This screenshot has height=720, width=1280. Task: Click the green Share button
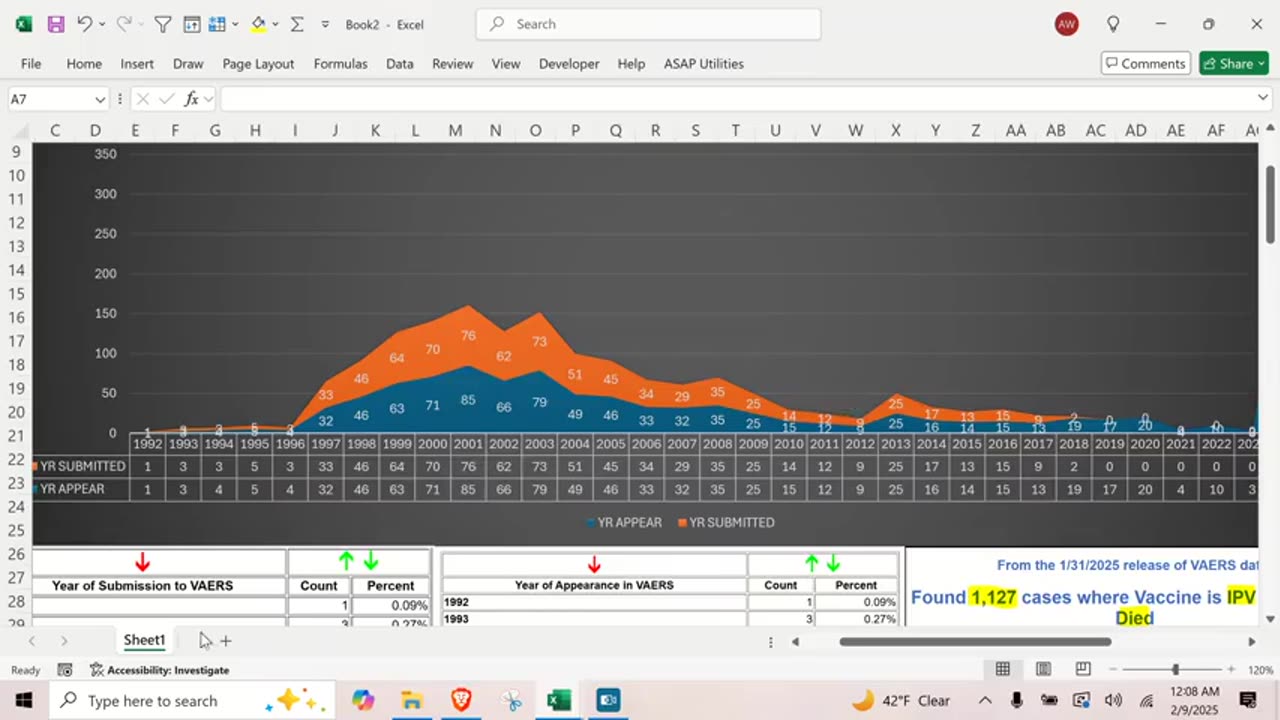[1234, 63]
